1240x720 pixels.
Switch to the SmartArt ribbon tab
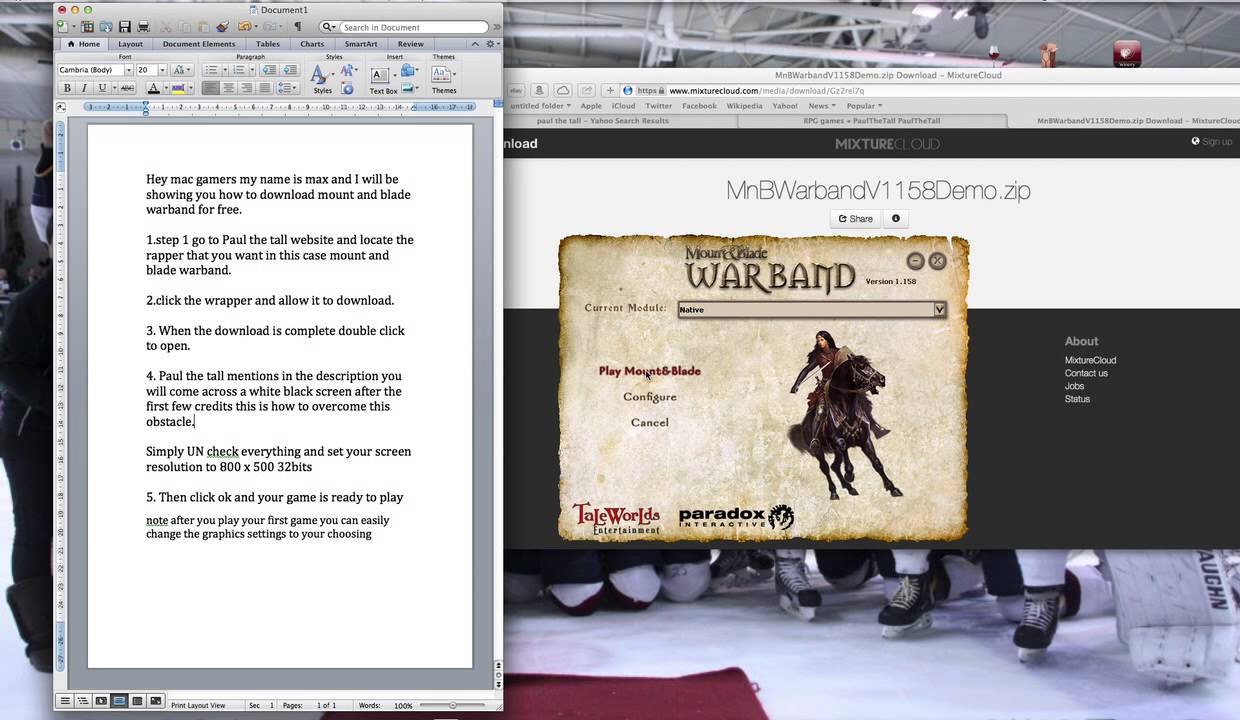tap(361, 44)
